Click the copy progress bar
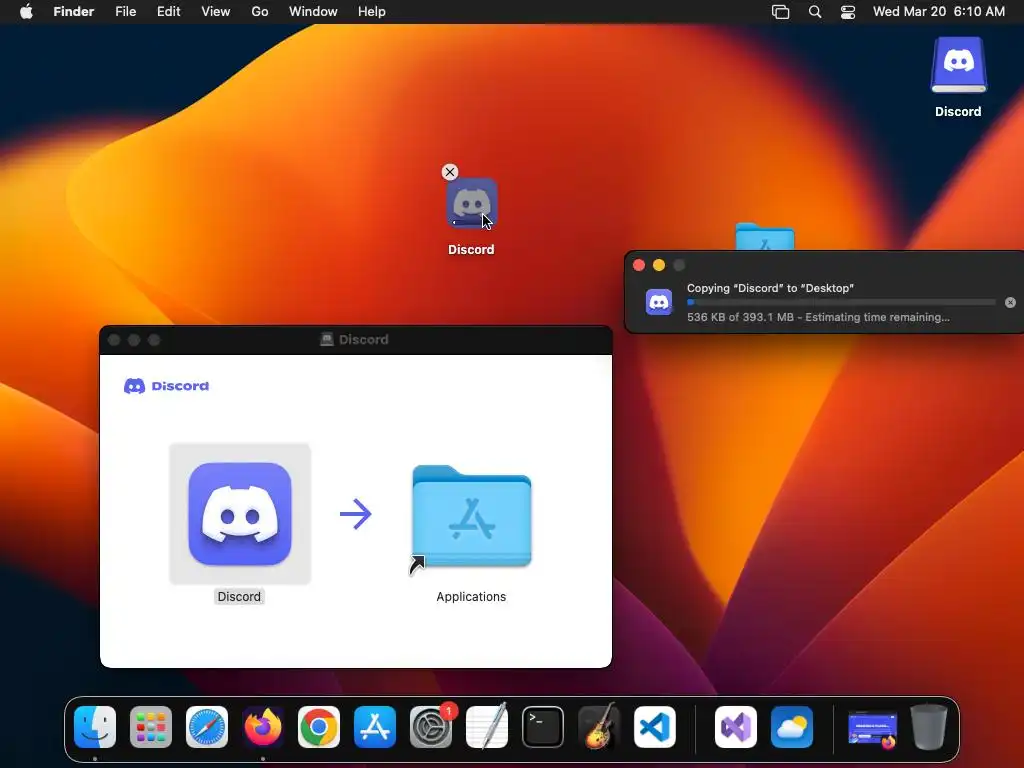Screen dimensions: 1024x768 pos(841,302)
